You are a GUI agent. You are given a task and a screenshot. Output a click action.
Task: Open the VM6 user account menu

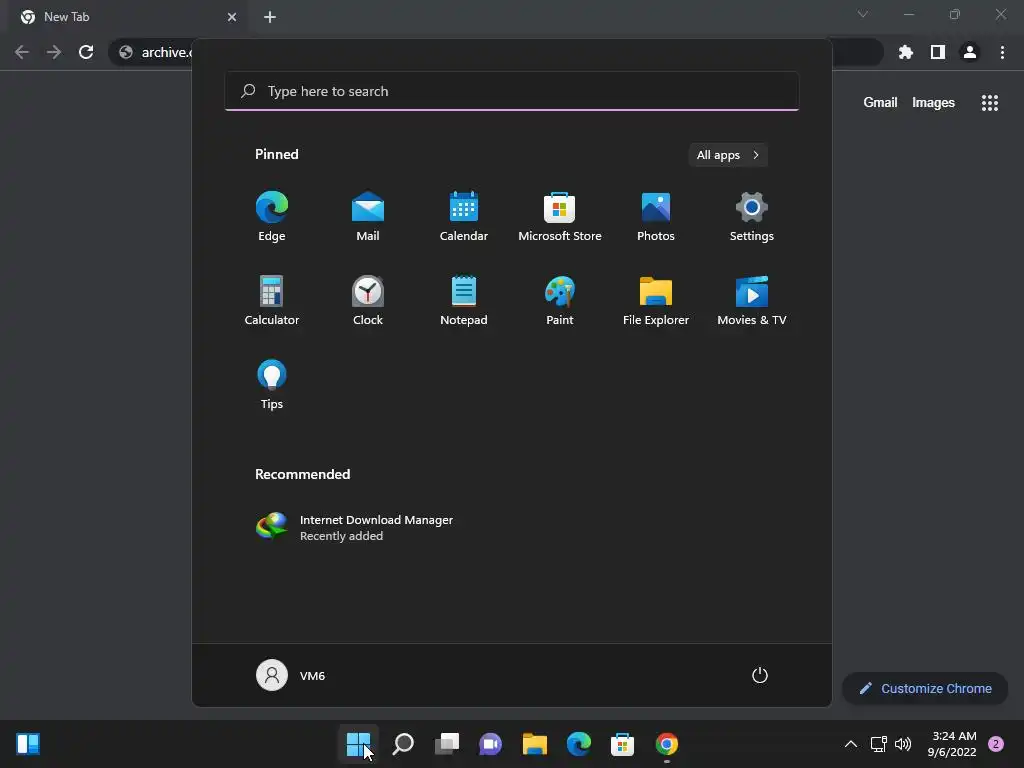291,675
